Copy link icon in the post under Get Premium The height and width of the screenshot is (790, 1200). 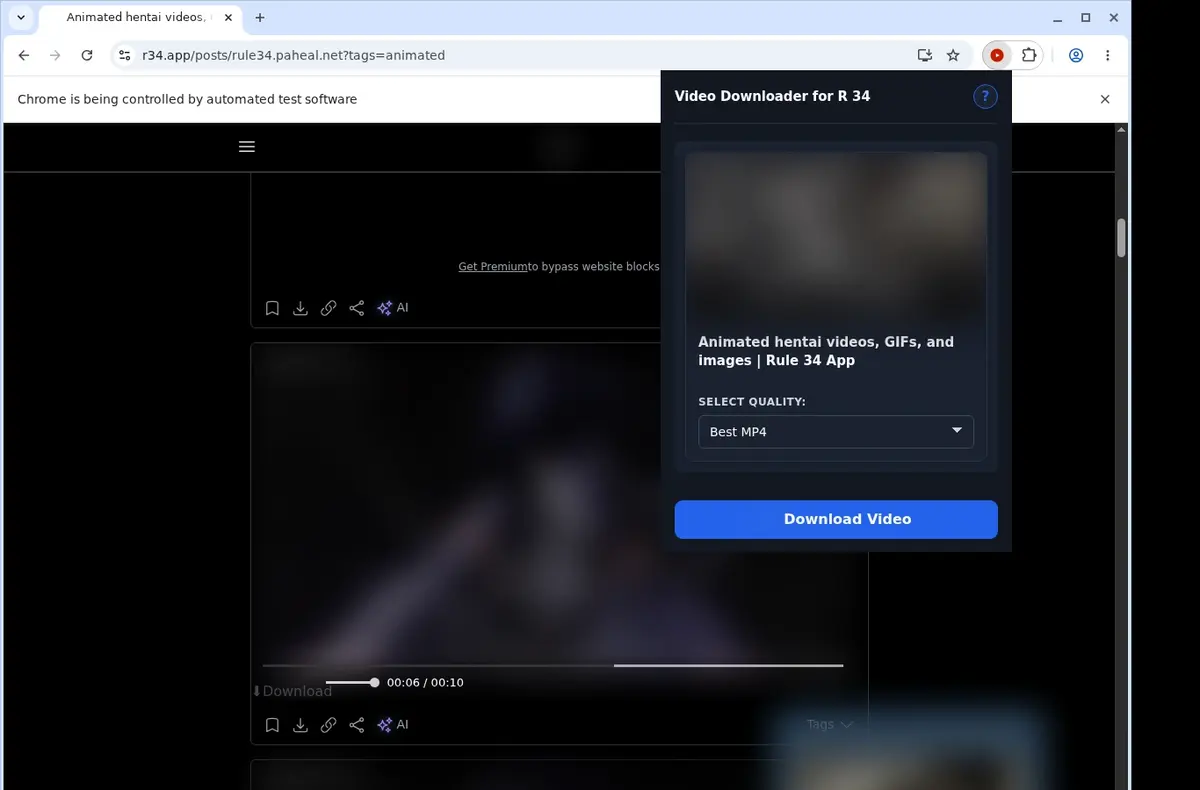pyautogui.click(x=328, y=308)
